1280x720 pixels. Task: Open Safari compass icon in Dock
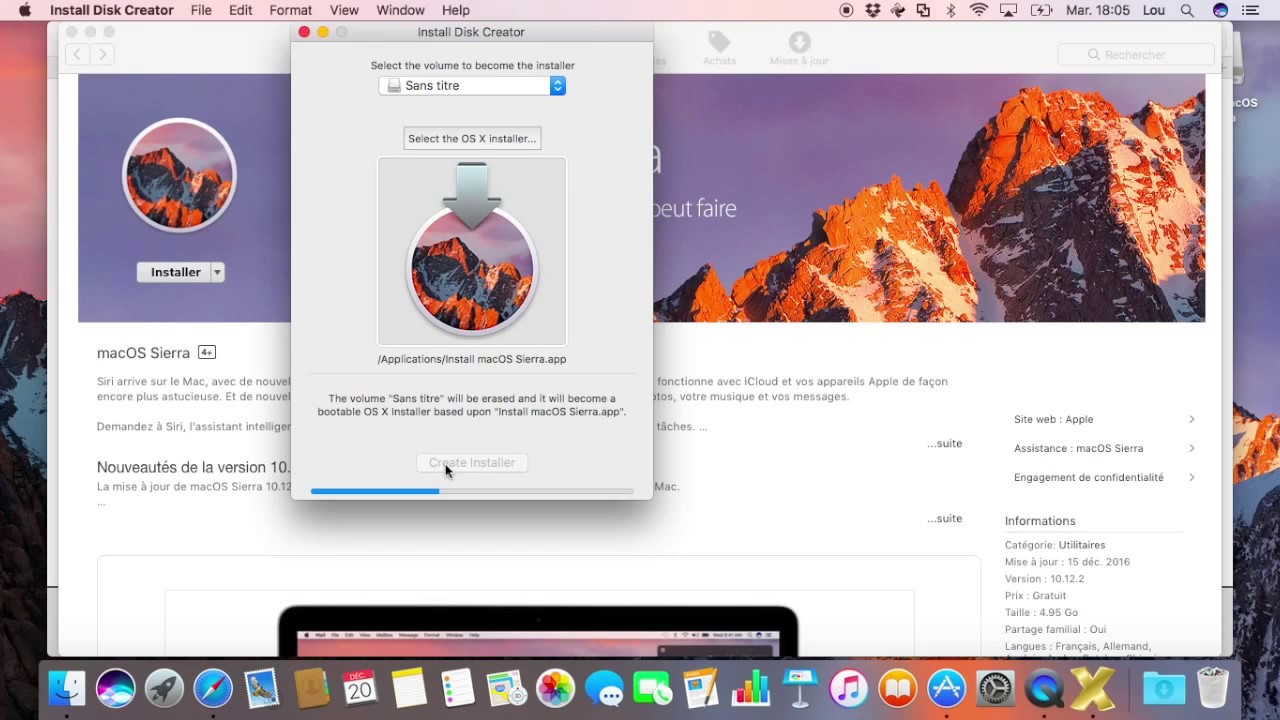pos(213,688)
